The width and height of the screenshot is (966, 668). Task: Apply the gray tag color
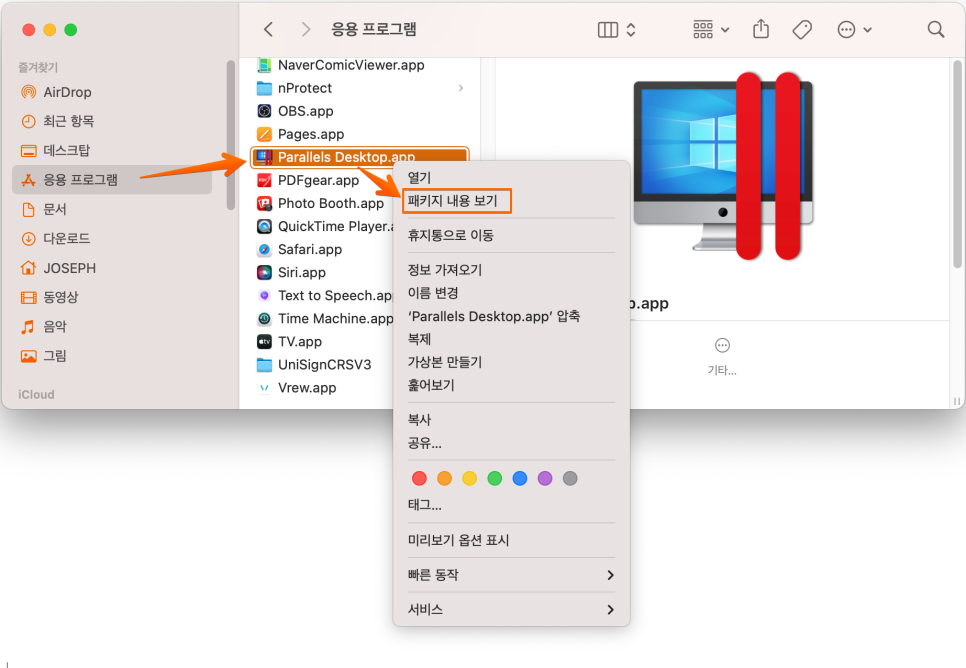click(570, 478)
